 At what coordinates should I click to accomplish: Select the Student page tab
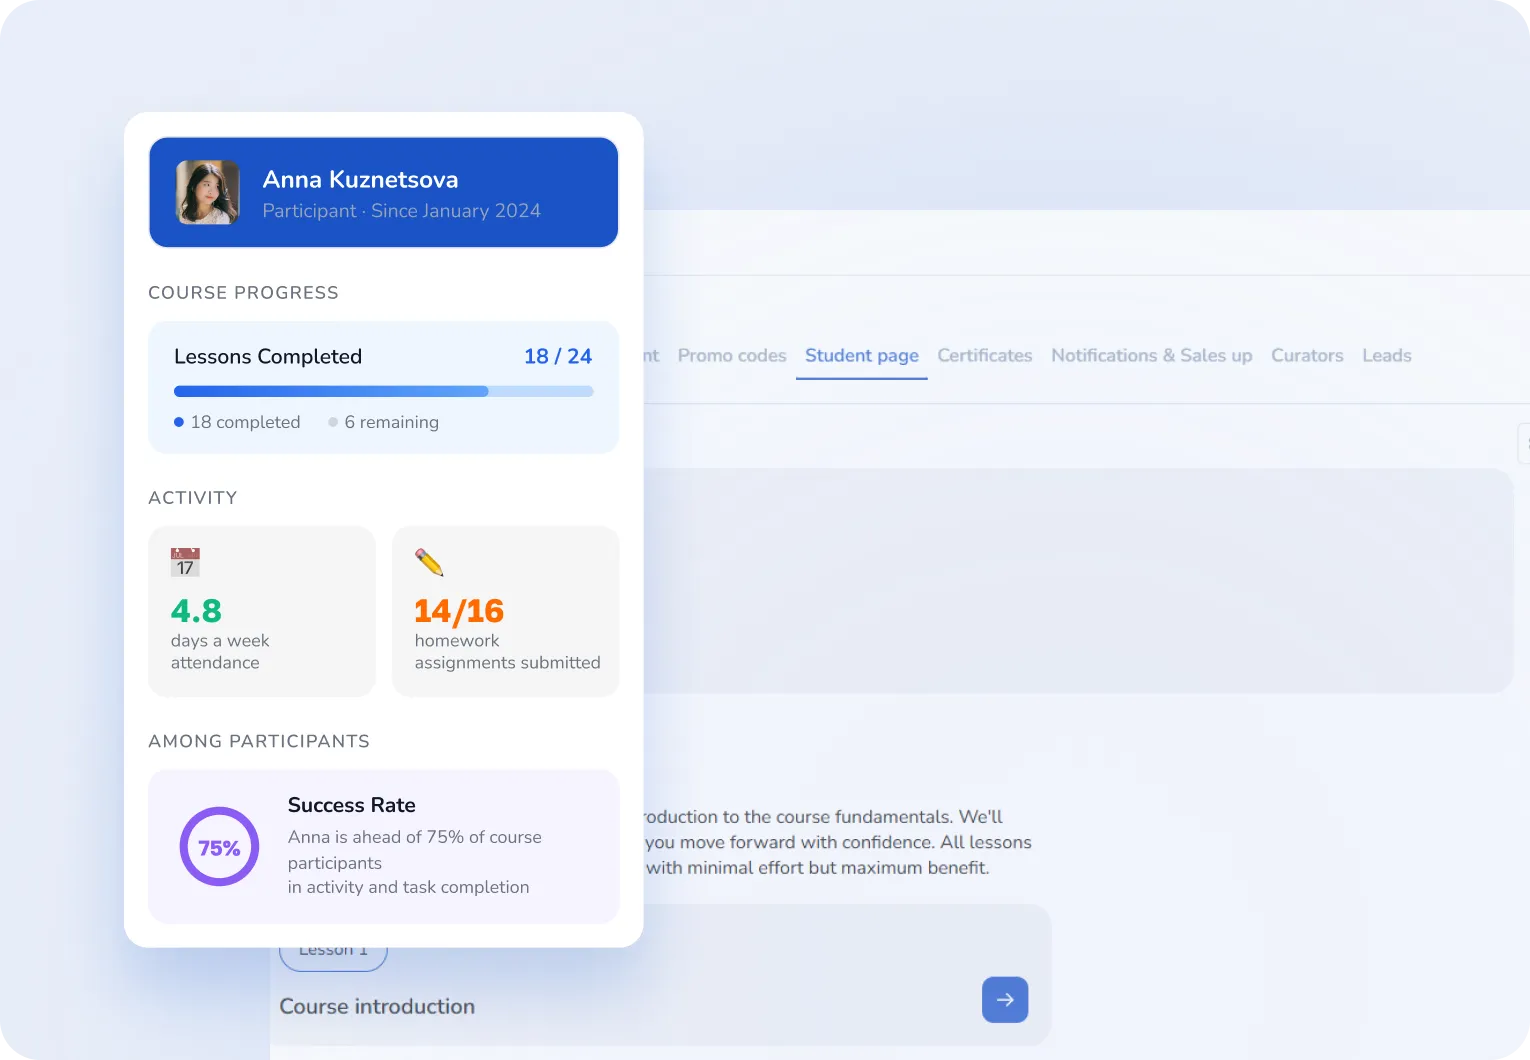861,356
